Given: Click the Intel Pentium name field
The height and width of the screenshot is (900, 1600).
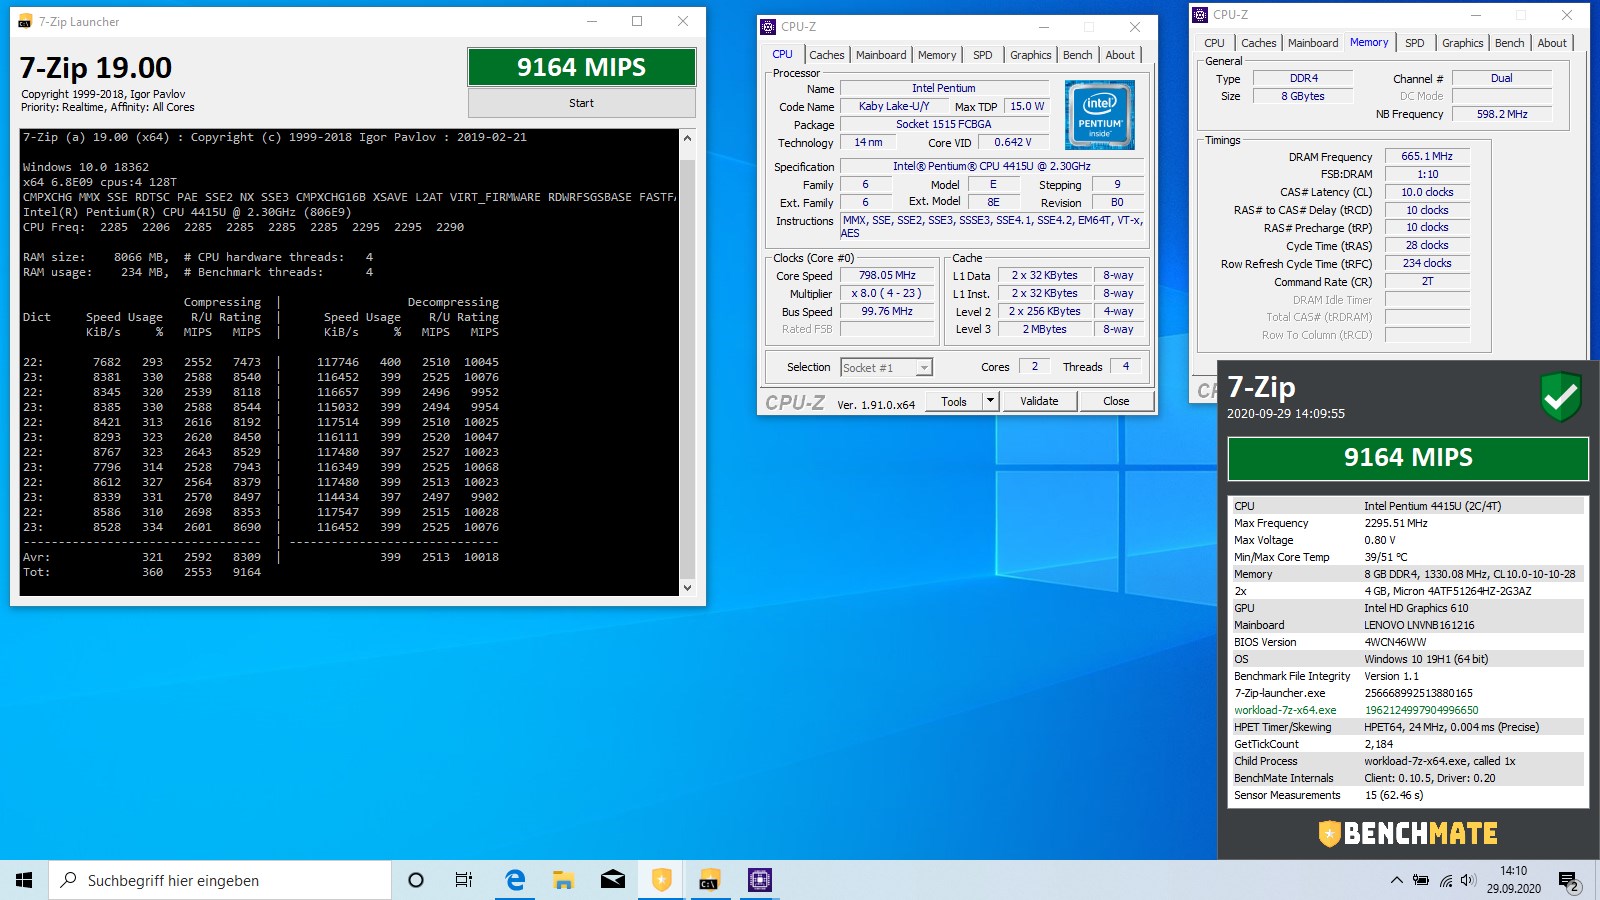Looking at the screenshot, I should click(943, 88).
